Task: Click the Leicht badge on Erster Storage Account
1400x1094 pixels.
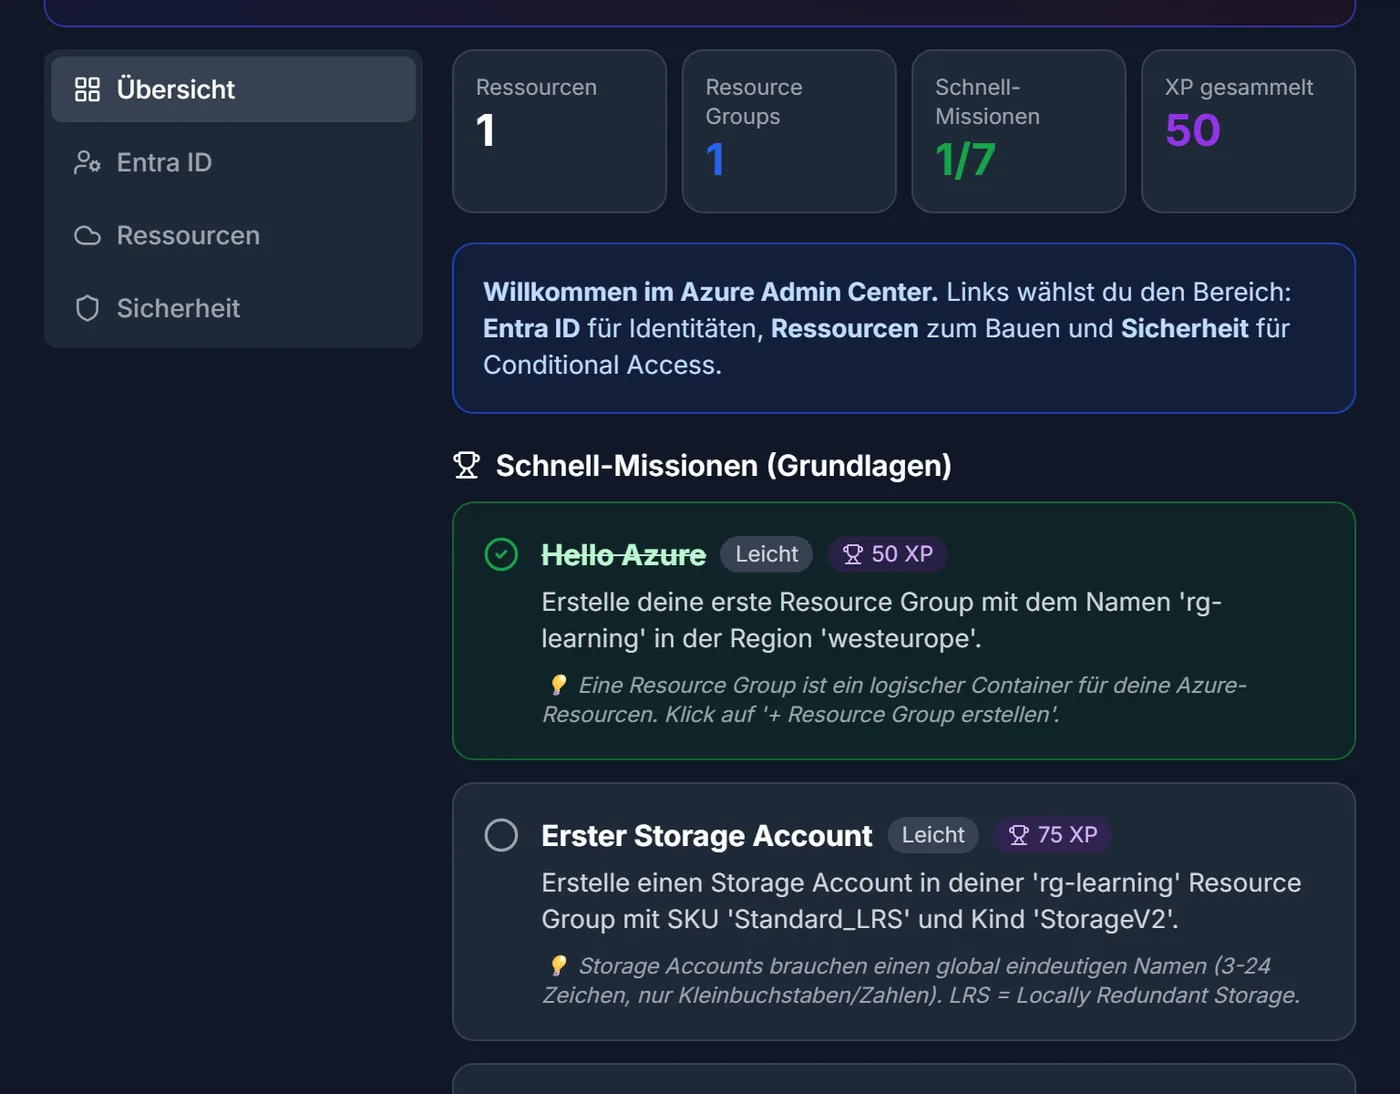Action: point(933,835)
